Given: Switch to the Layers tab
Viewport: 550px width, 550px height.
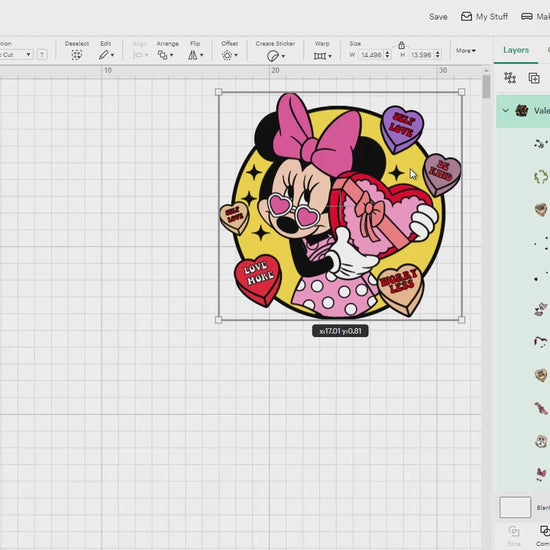Looking at the screenshot, I should tap(516, 50).
